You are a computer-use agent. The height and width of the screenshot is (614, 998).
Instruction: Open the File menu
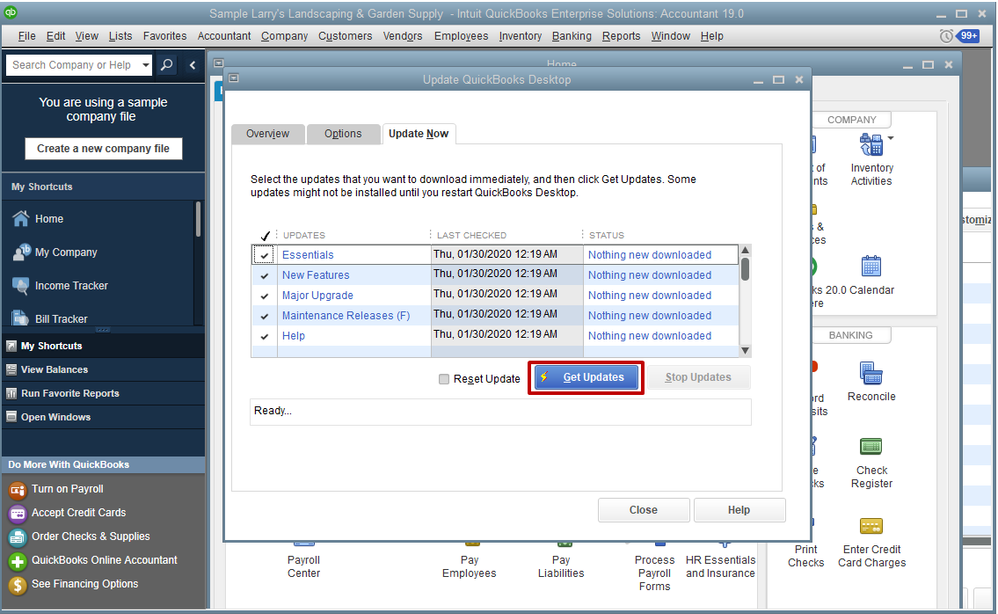(27, 36)
